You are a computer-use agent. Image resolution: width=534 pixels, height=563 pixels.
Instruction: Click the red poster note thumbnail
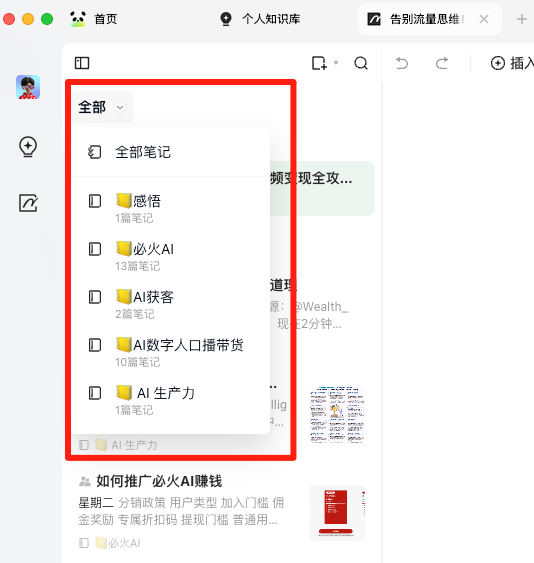coord(337,513)
